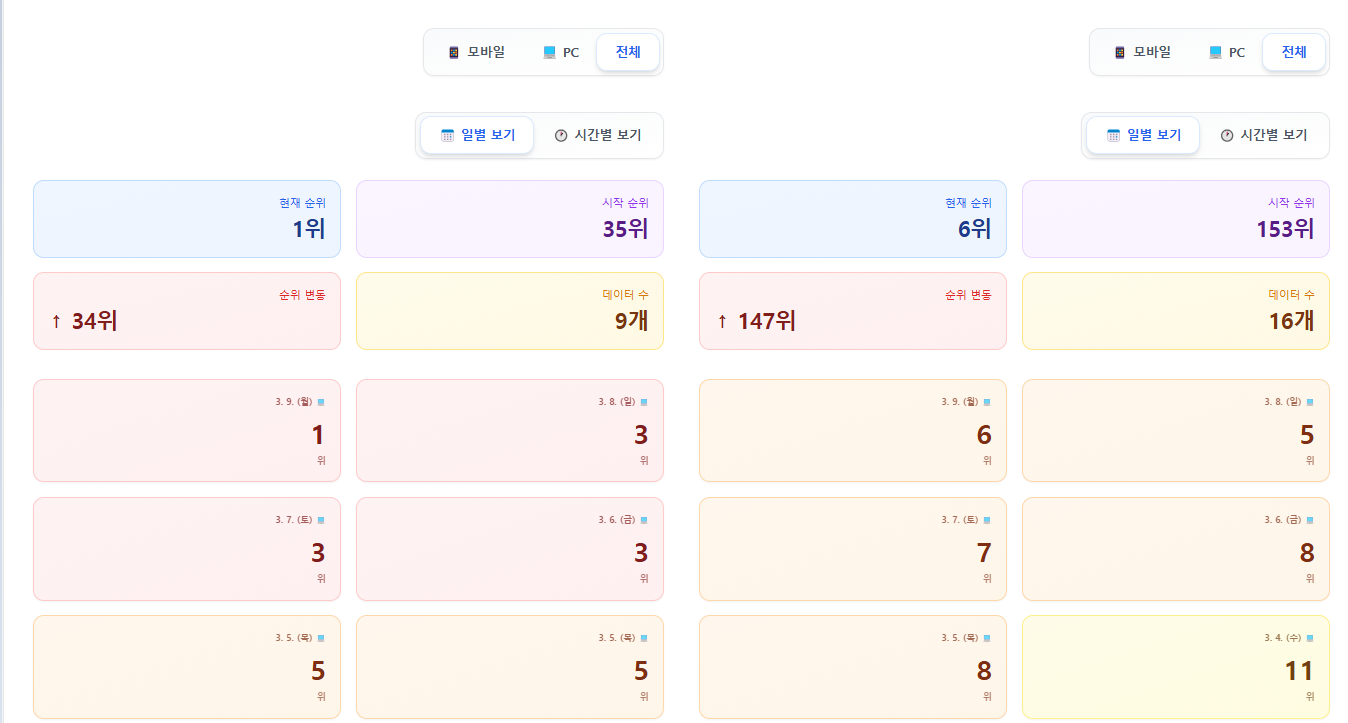Click the calendar icon in the 1위 panel
This screenshot has width=1348, height=723.
[448, 136]
